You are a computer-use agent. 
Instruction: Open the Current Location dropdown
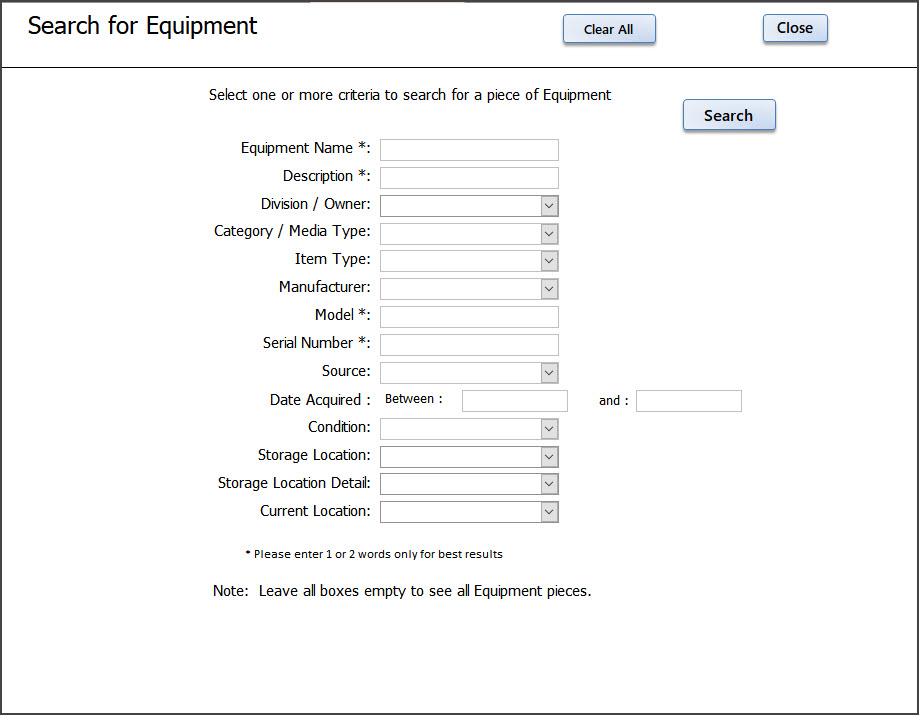tap(468, 512)
